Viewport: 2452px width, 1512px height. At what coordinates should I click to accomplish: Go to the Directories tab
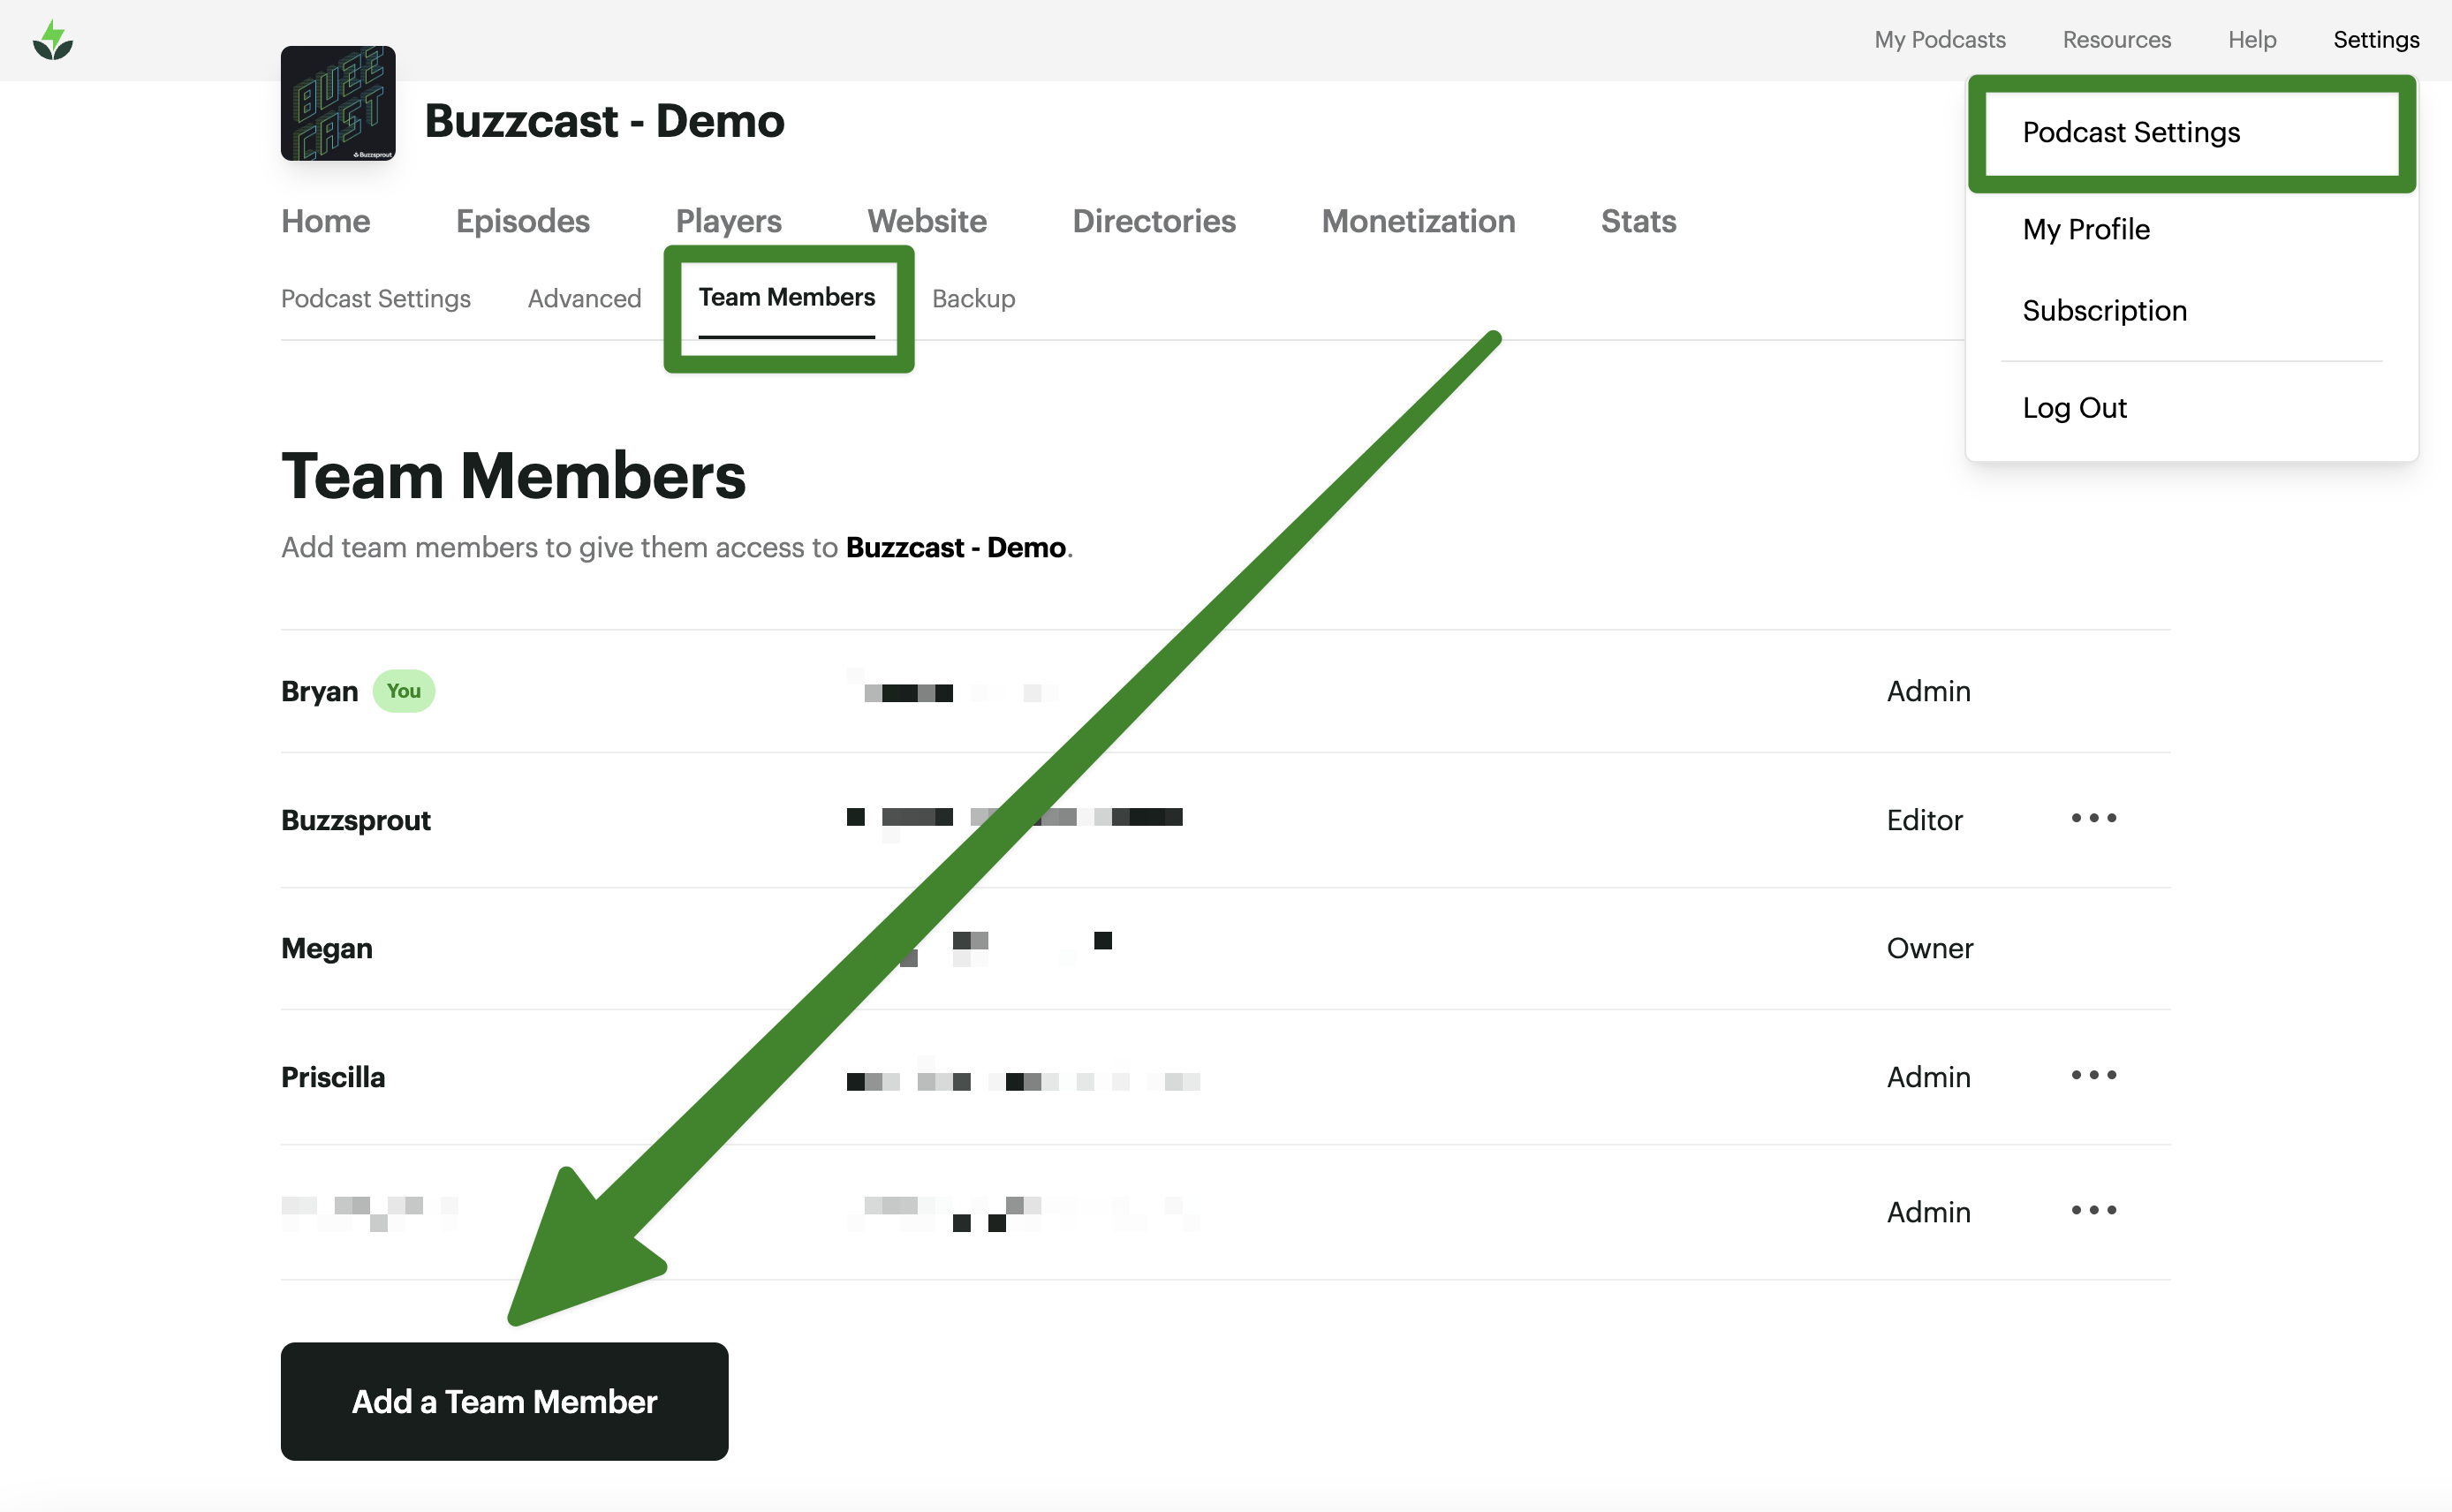[1153, 221]
